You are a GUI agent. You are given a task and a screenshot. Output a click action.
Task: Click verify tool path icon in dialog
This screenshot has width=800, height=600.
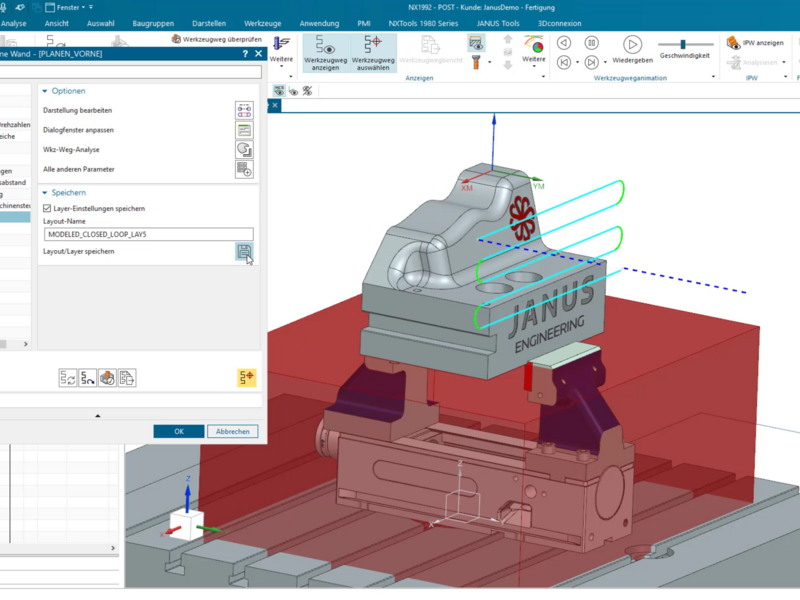tap(107, 378)
